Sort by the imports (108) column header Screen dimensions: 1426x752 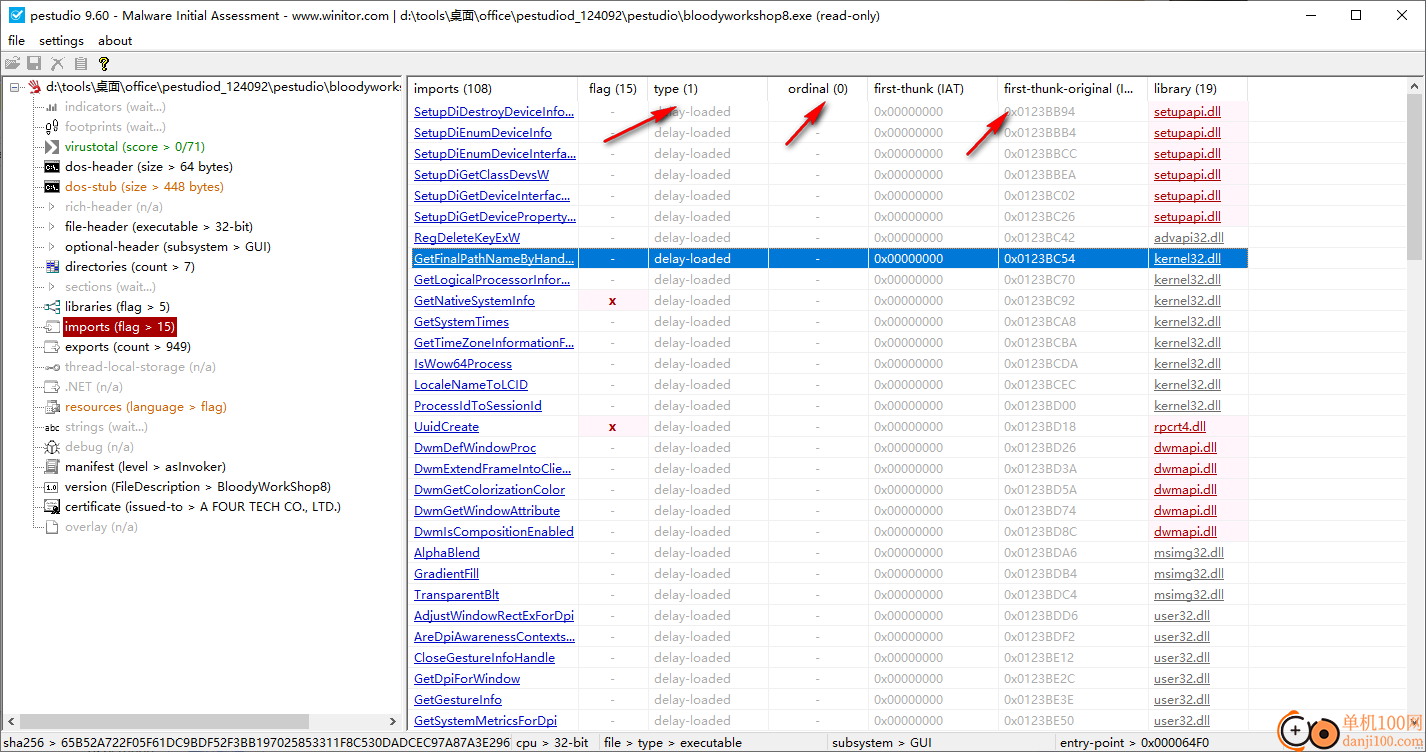(x=493, y=89)
